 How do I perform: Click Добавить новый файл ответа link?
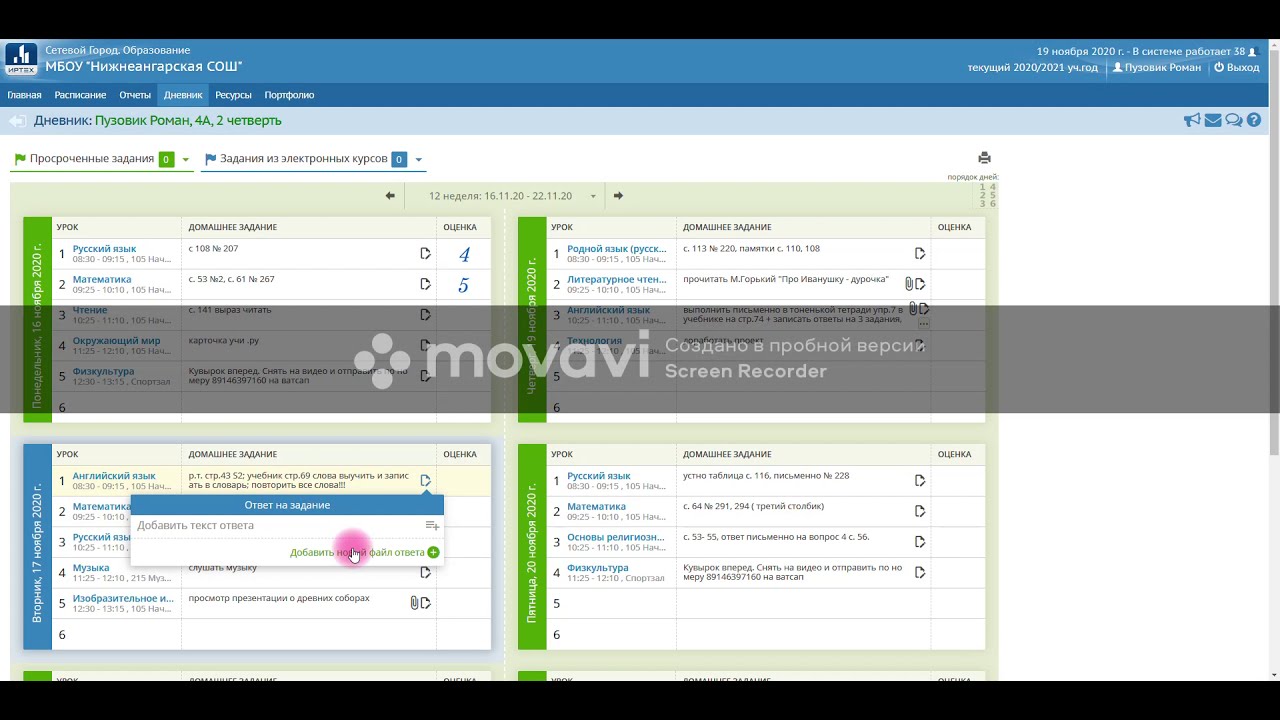pyautogui.click(x=357, y=552)
